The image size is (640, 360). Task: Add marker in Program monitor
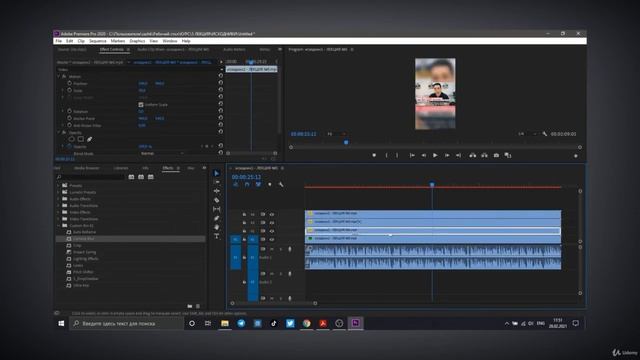[x=374, y=156]
